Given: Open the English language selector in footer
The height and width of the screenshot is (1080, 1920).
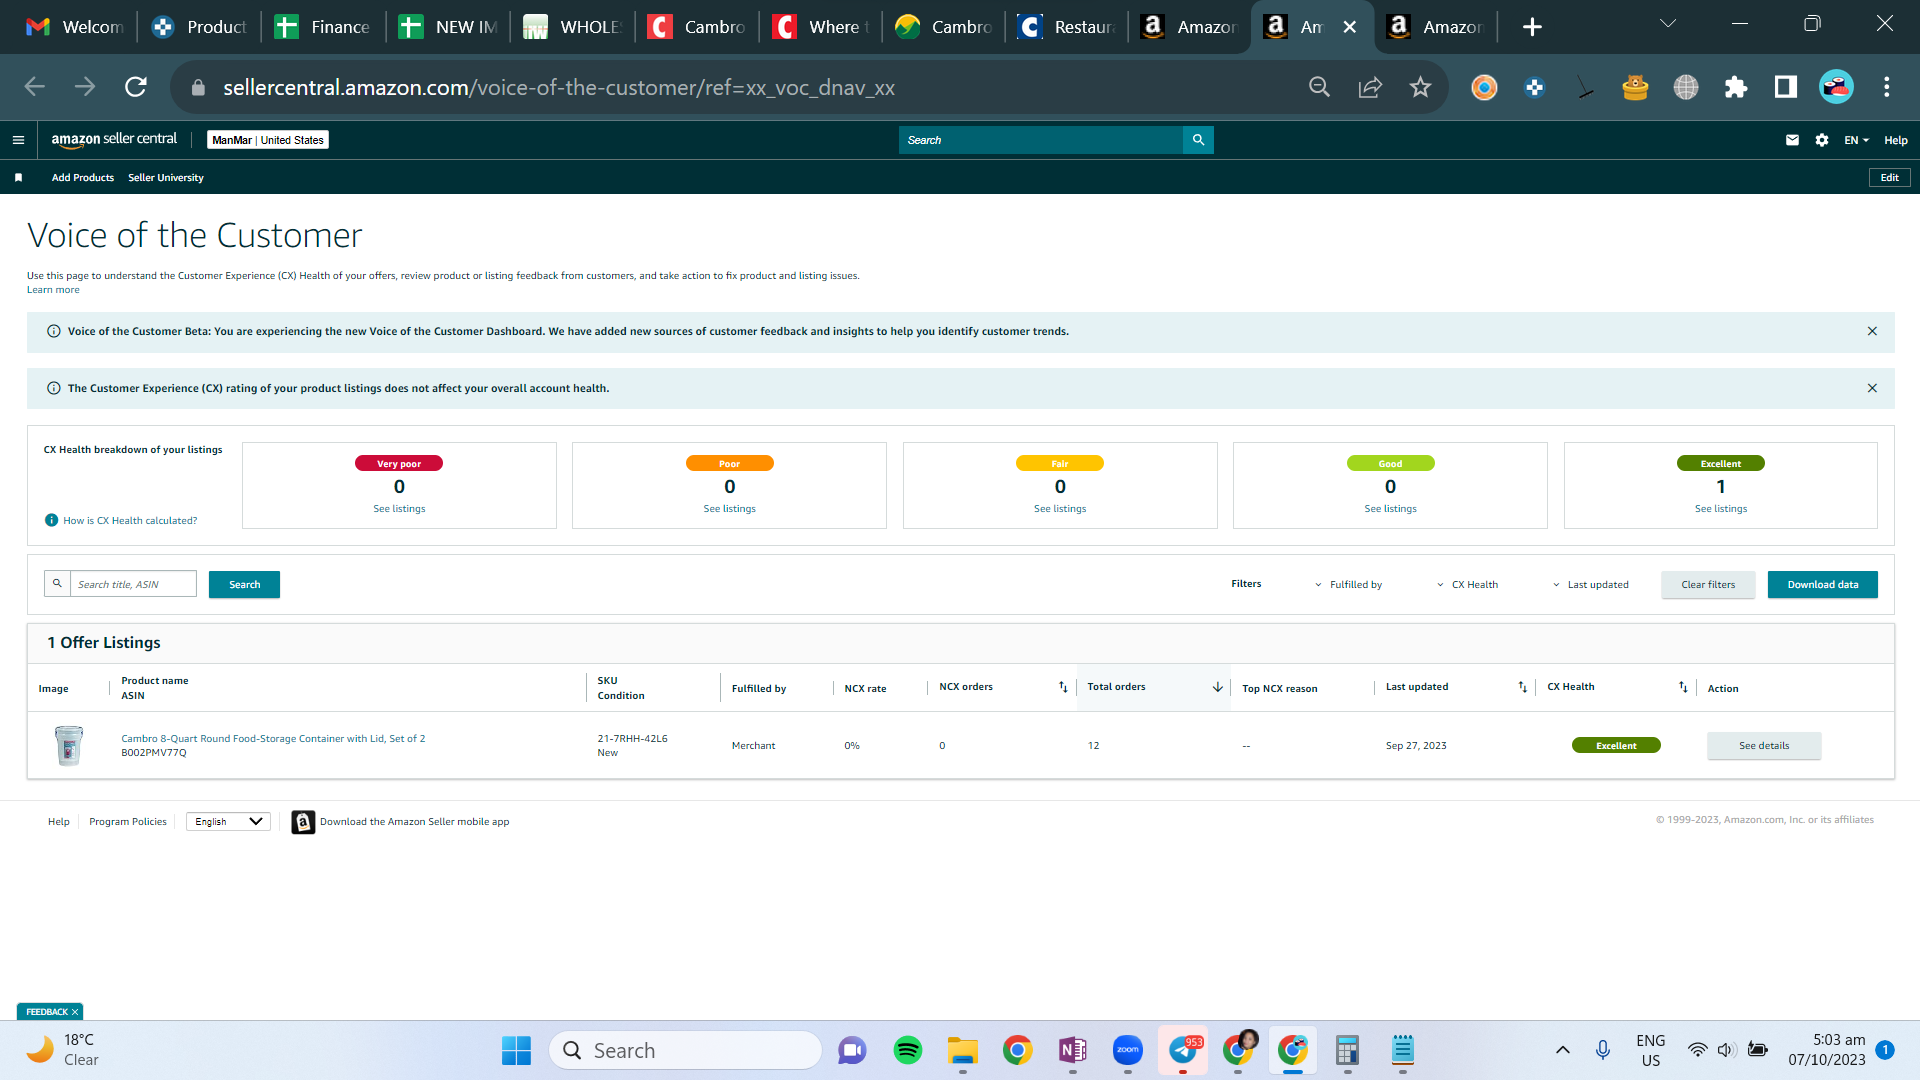Looking at the screenshot, I should click(x=228, y=822).
